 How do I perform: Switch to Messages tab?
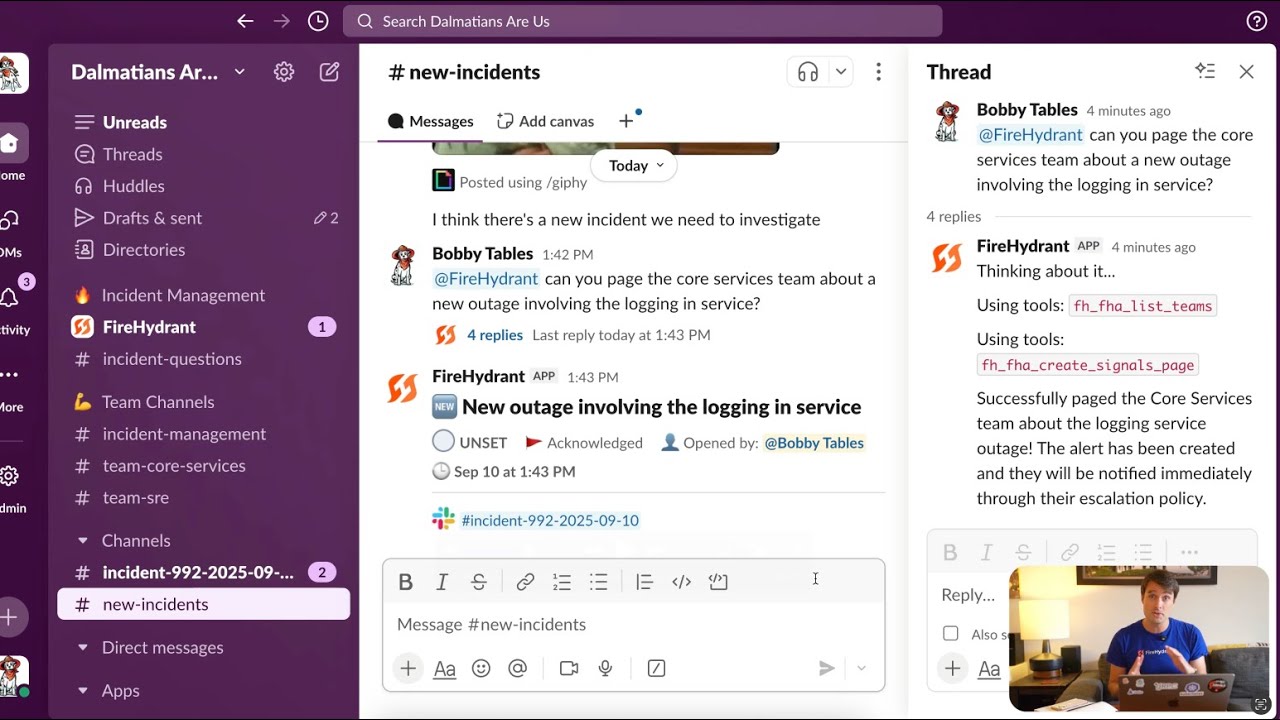(x=431, y=121)
